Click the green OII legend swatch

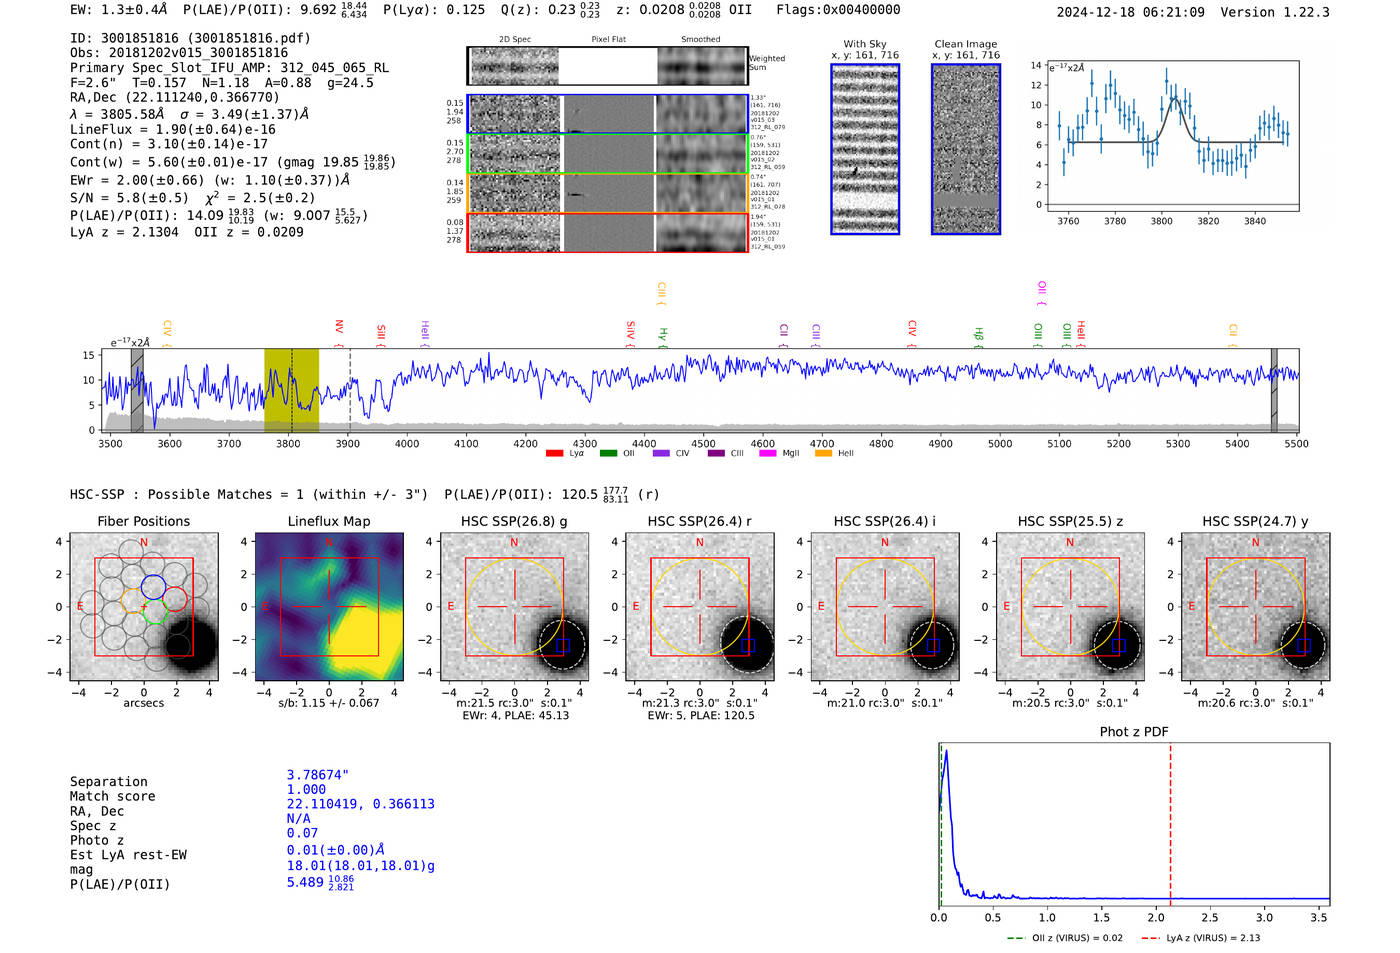(608, 454)
